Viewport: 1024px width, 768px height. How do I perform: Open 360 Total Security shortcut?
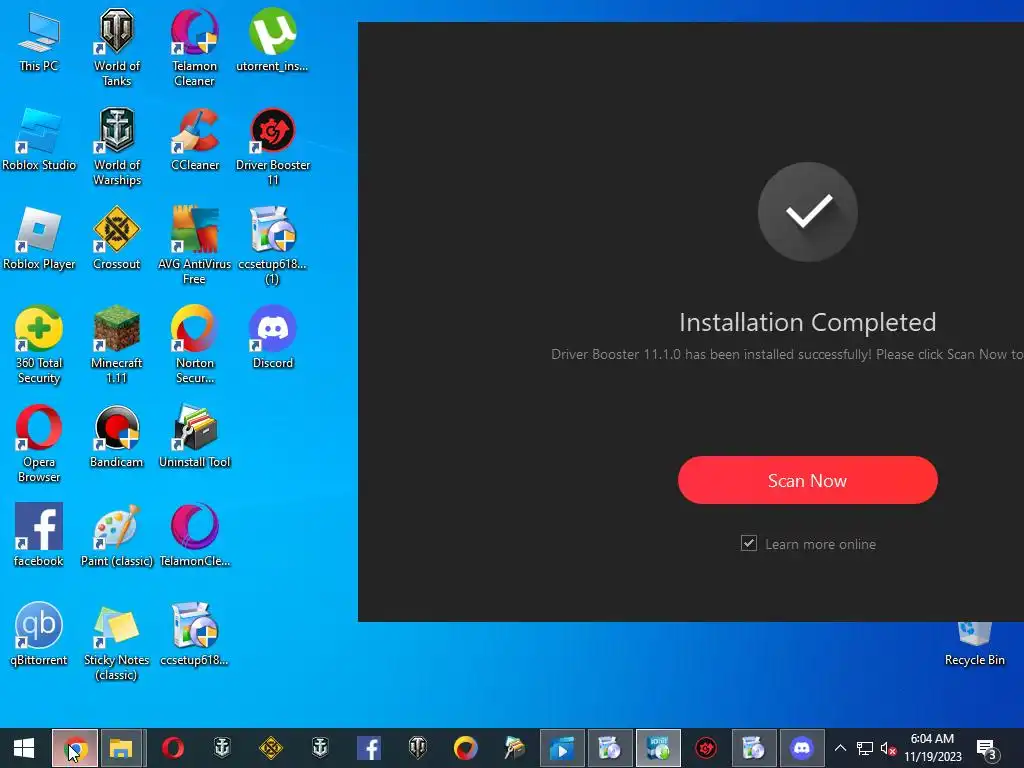click(39, 345)
